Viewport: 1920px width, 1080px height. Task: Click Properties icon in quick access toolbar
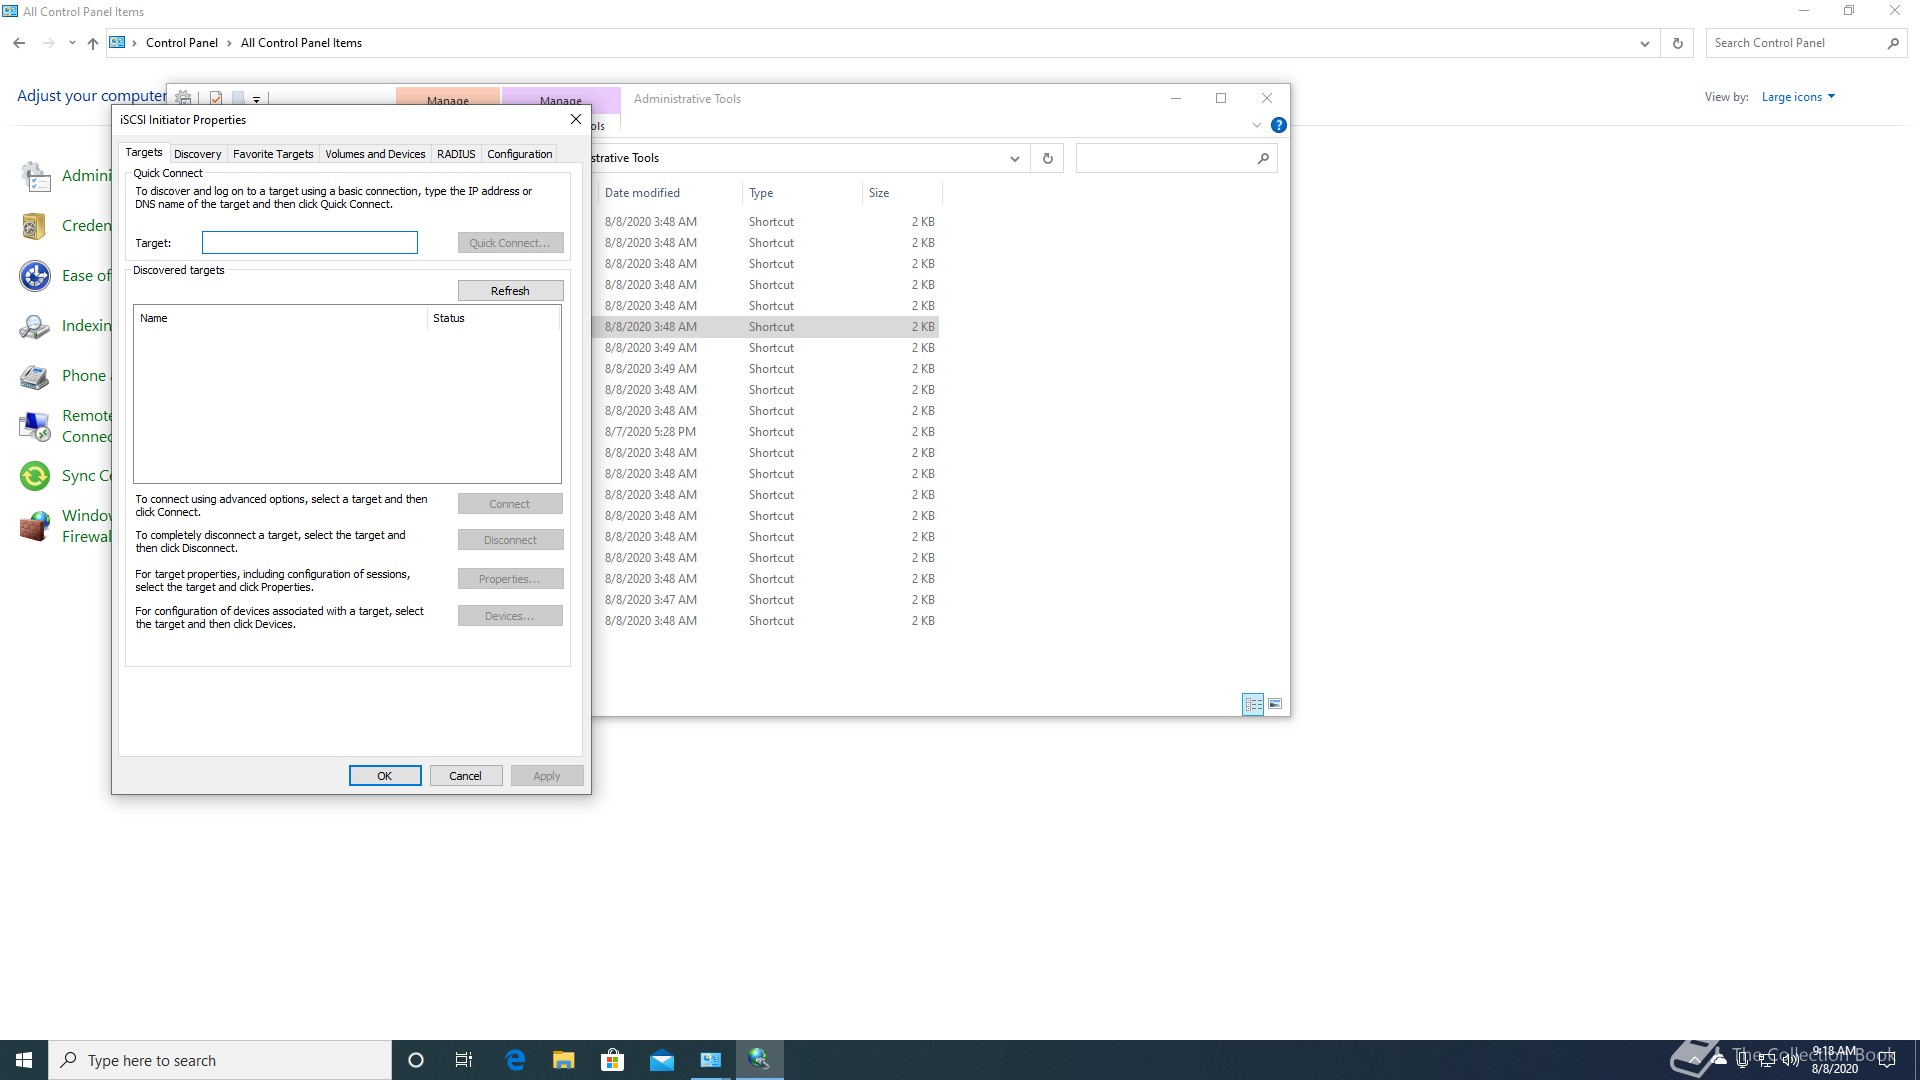(x=216, y=98)
